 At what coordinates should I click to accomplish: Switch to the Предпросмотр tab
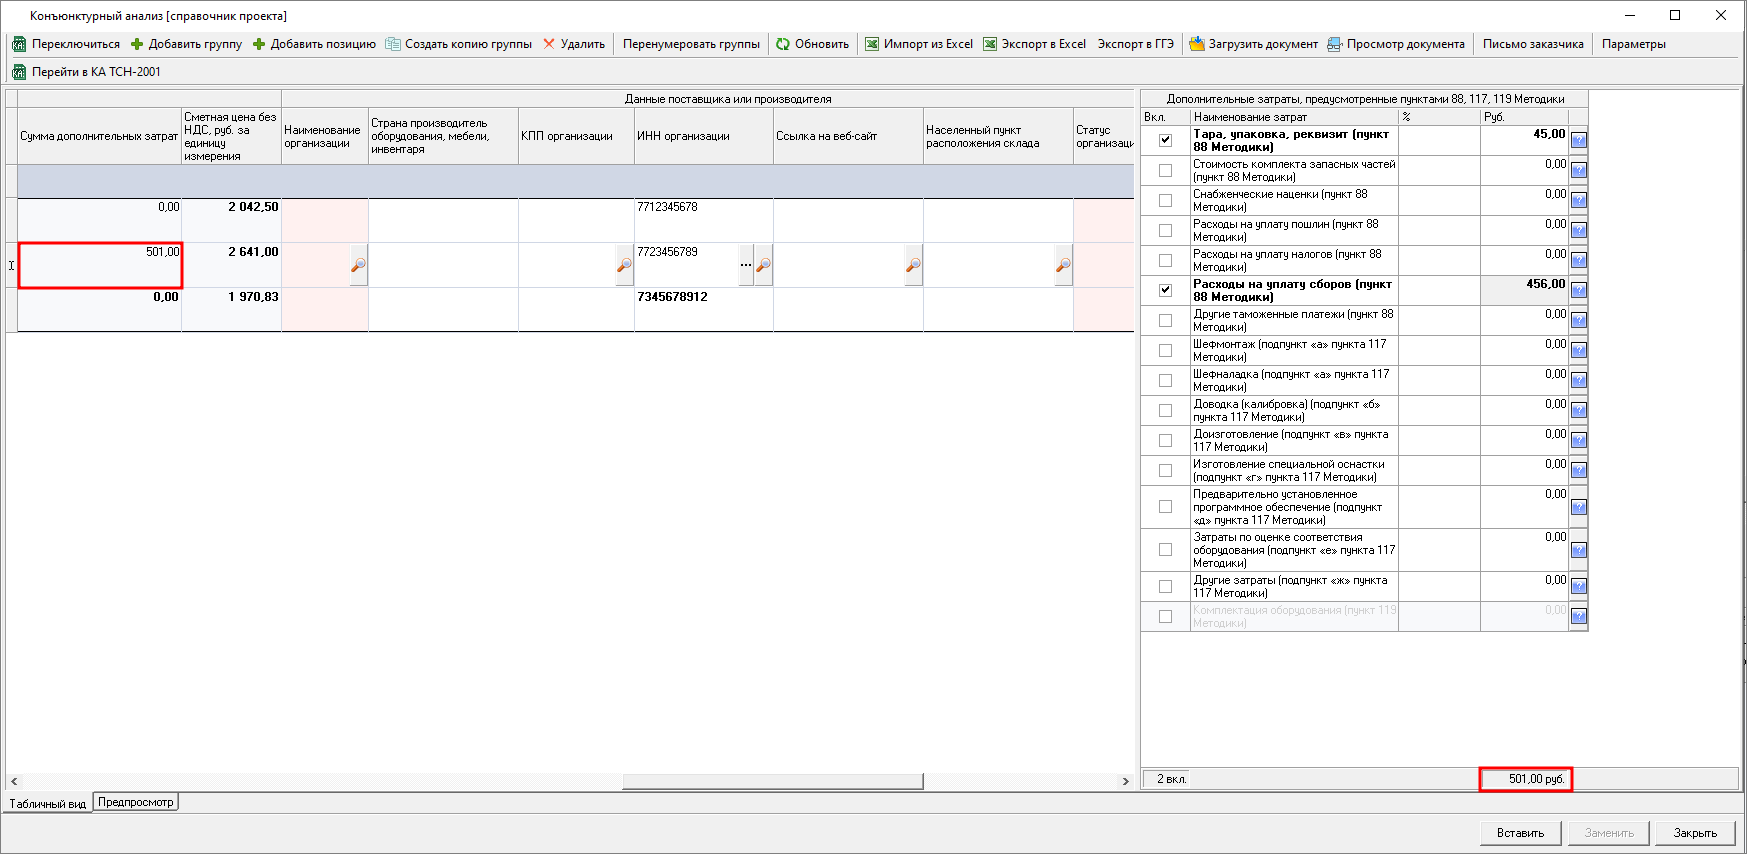136,802
